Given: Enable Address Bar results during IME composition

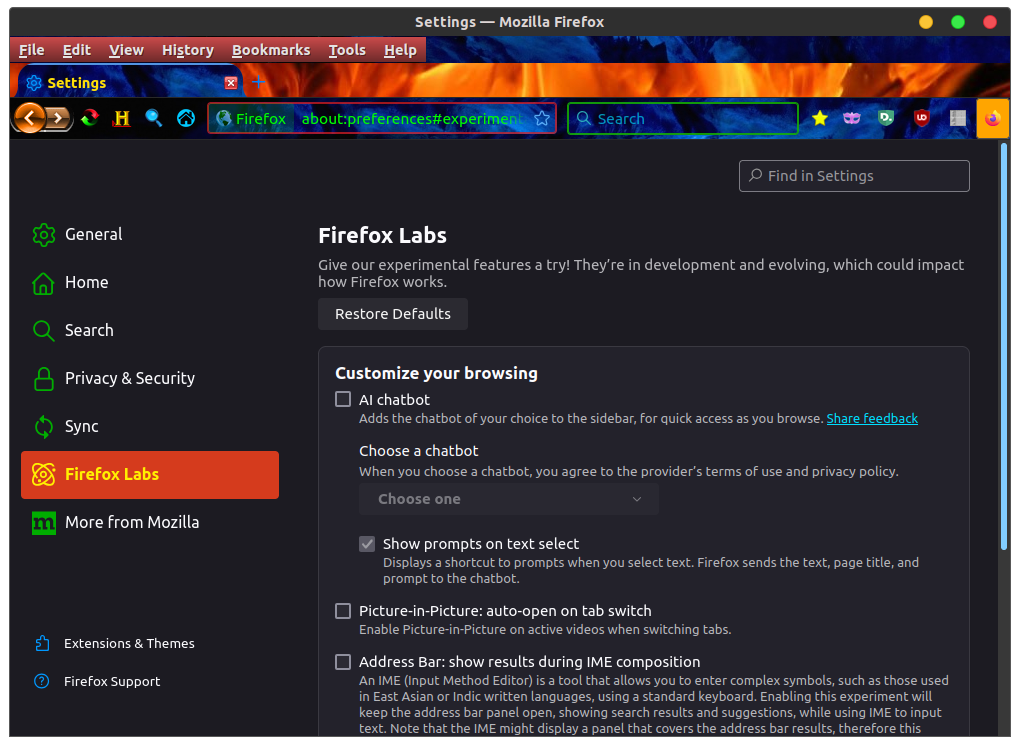Looking at the screenshot, I should pyautogui.click(x=343, y=661).
